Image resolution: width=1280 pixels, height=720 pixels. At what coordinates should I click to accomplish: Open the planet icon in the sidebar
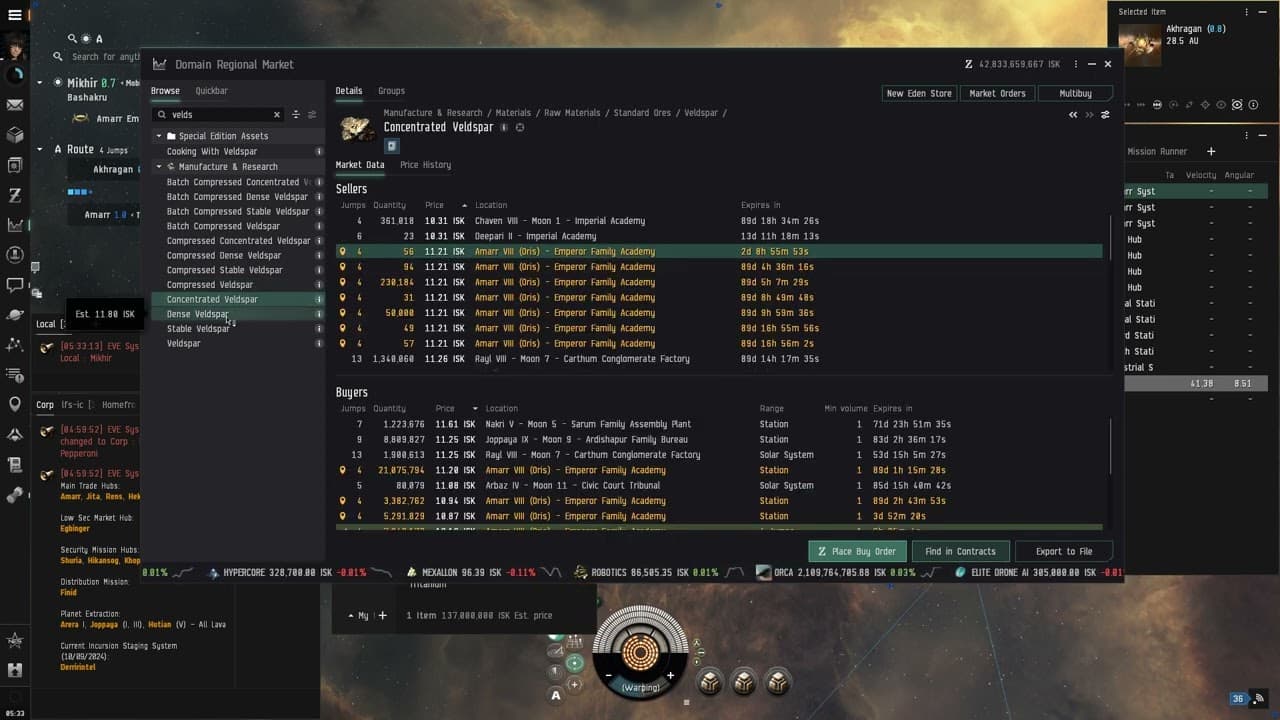point(15,315)
